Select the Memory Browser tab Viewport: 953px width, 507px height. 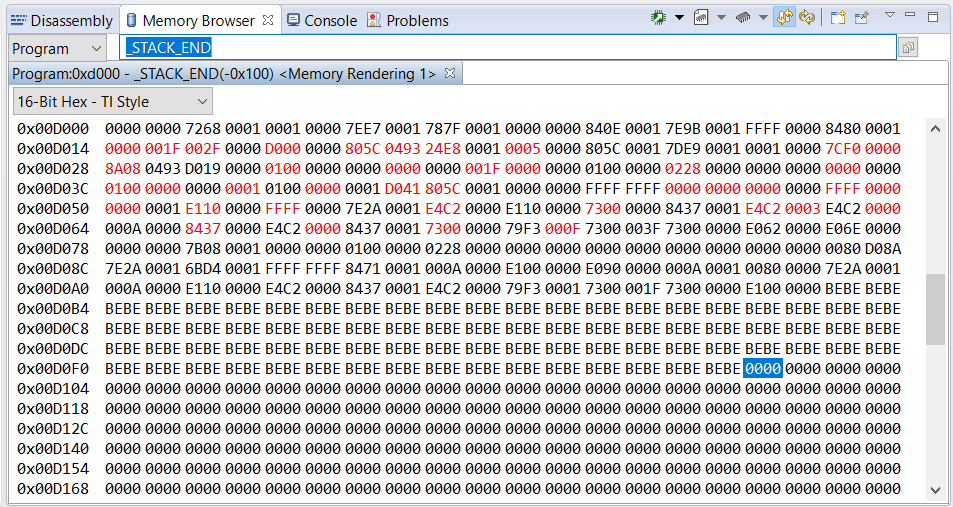198,21
